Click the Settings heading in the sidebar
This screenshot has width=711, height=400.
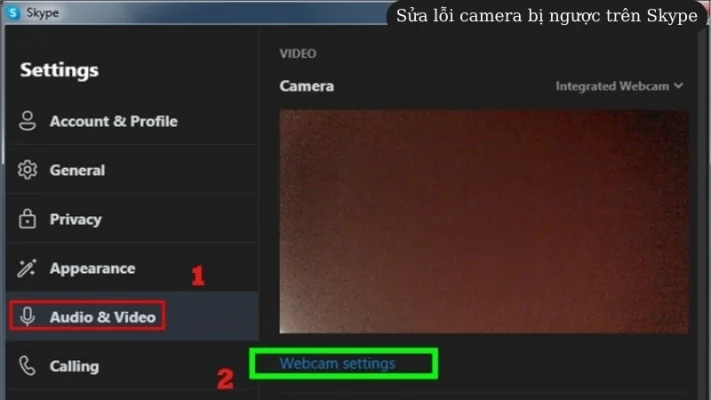[x=59, y=70]
